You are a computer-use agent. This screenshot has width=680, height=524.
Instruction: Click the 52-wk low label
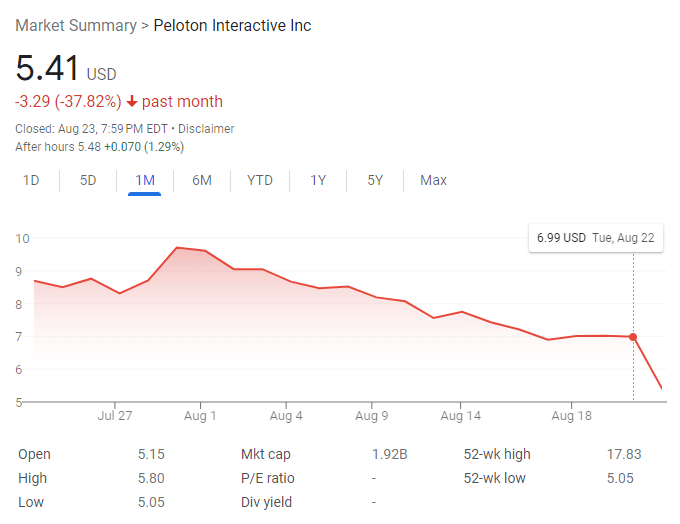[x=495, y=478]
